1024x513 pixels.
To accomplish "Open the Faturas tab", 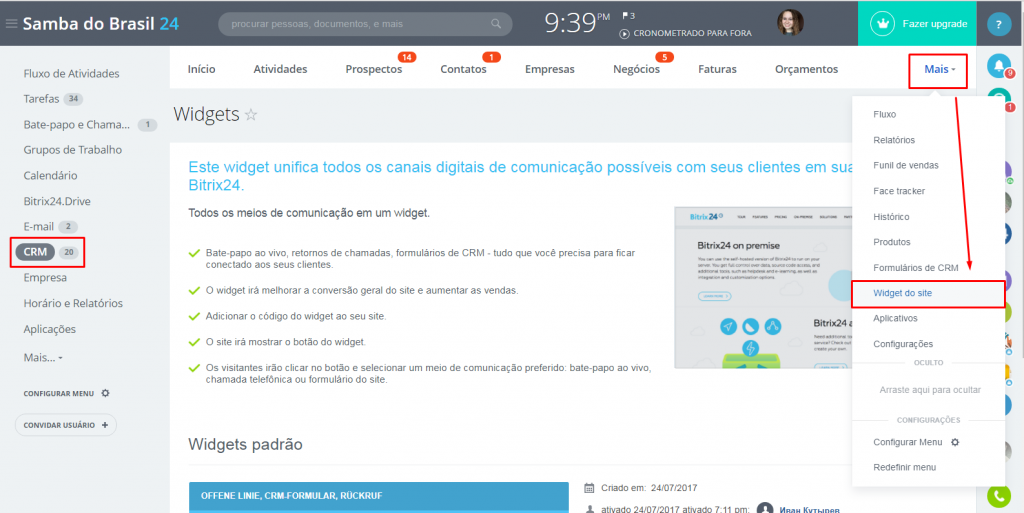I will pyautogui.click(x=717, y=69).
